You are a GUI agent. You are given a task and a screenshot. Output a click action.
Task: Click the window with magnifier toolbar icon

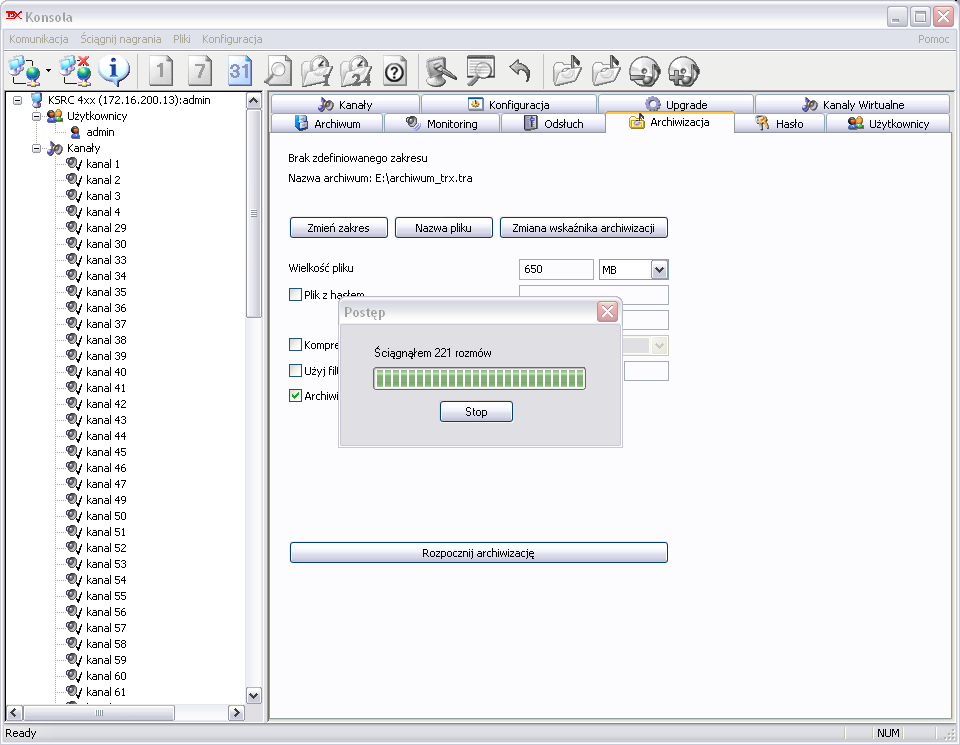pos(481,71)
